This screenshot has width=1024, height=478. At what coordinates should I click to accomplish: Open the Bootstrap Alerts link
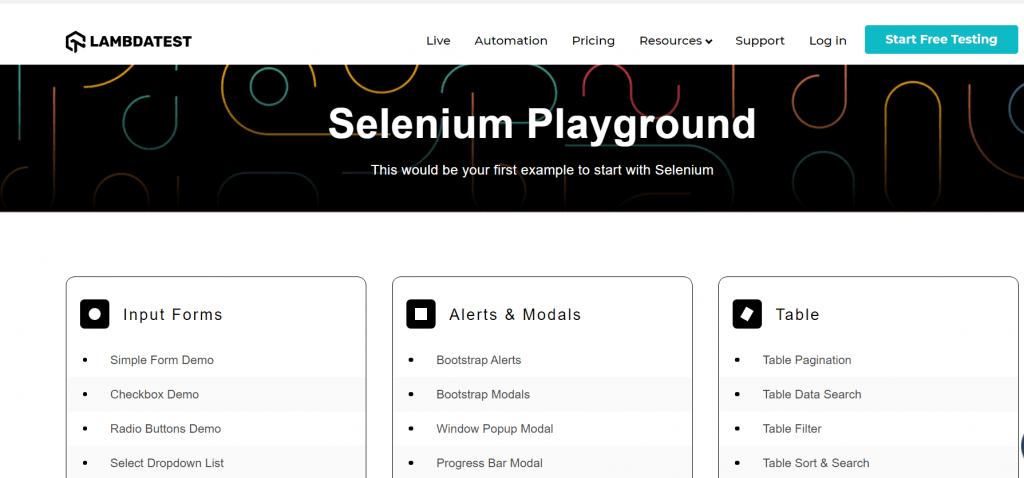coord(479,360)
